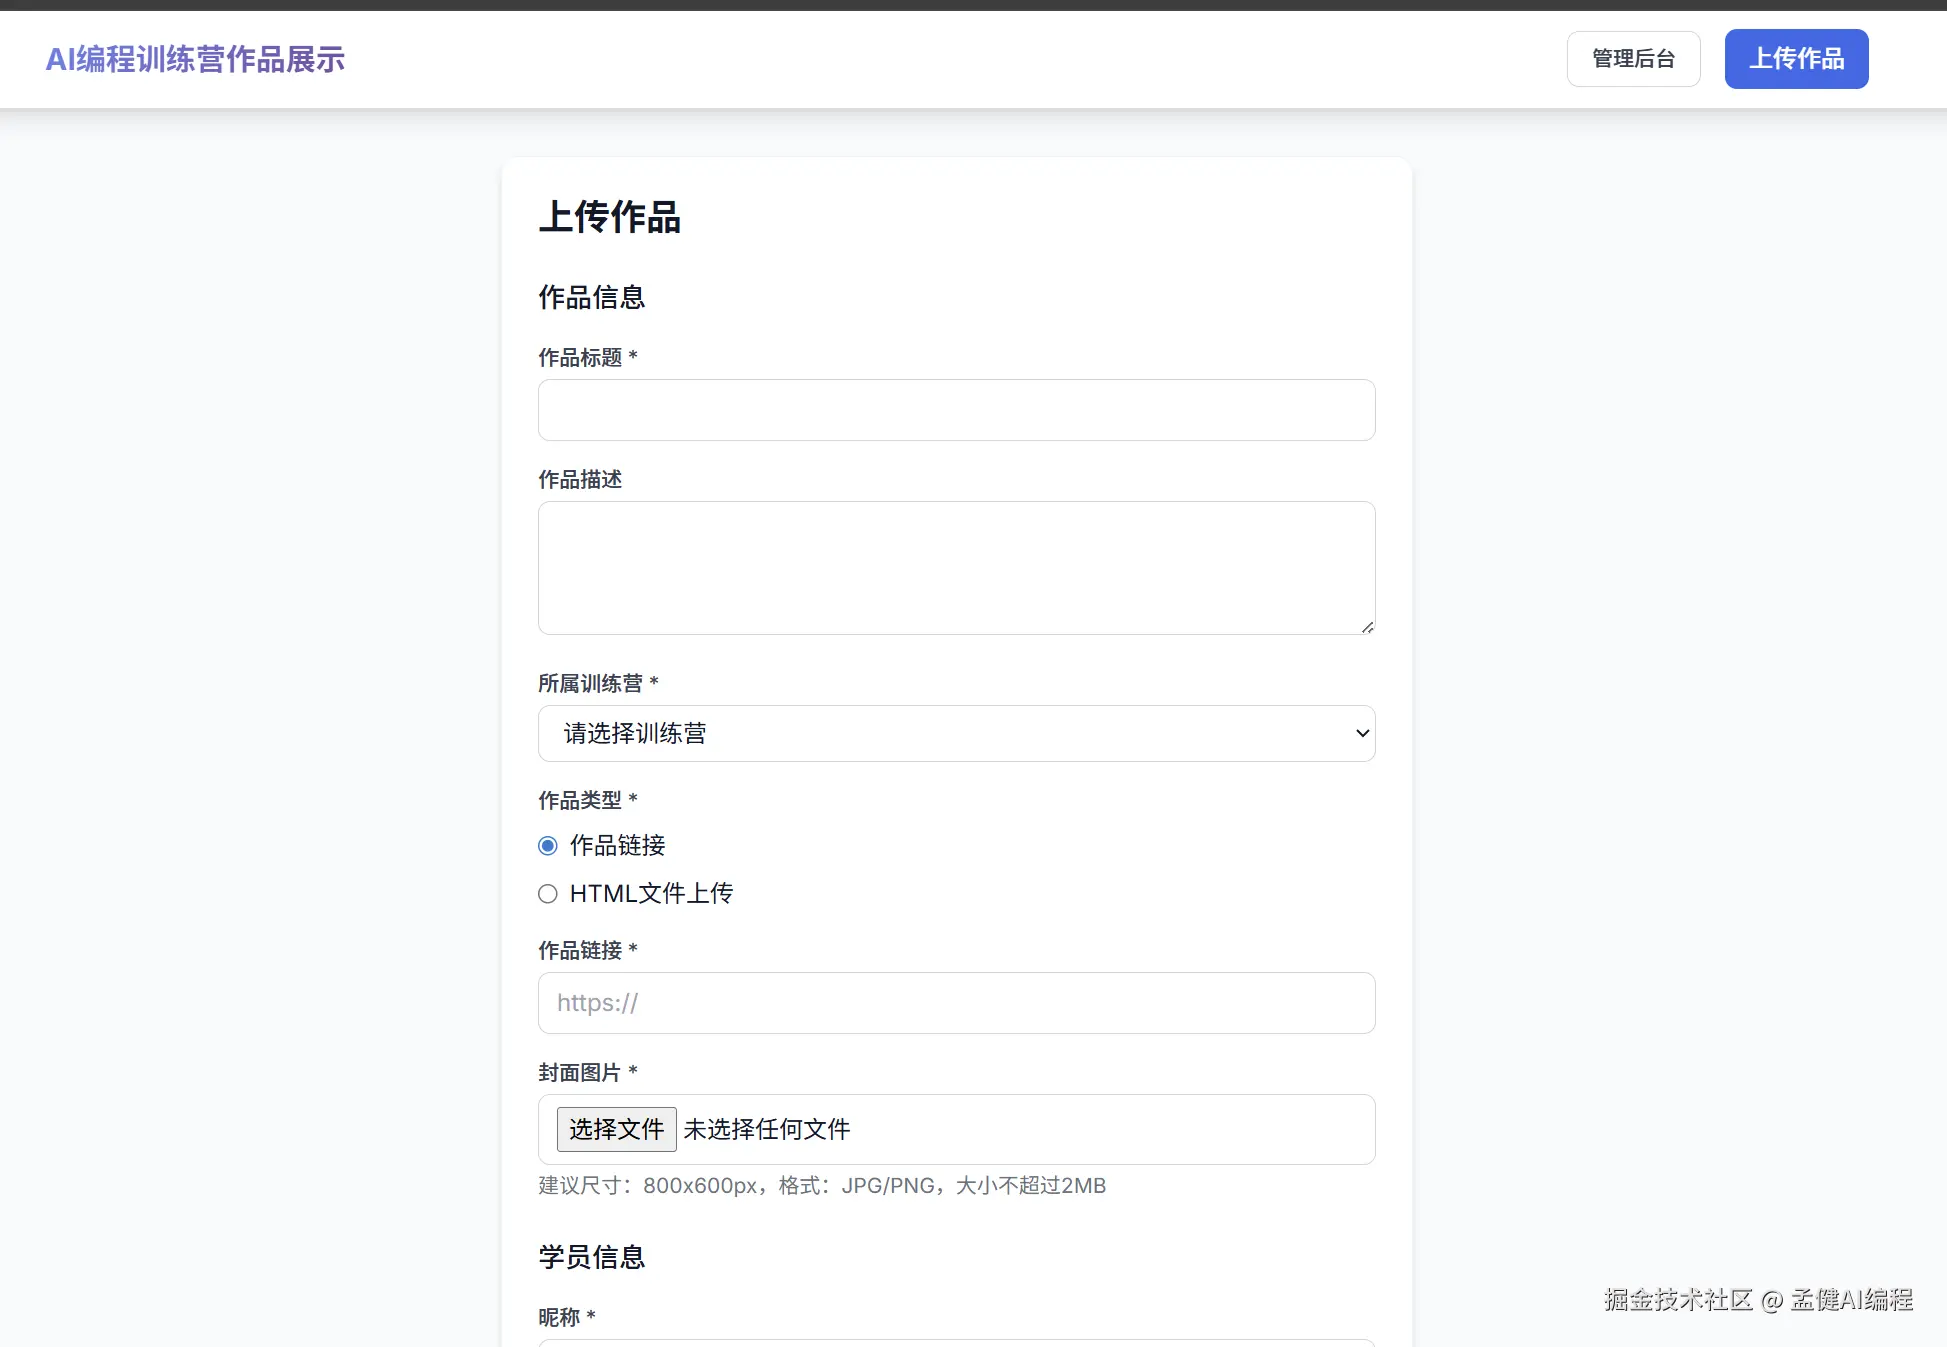This screenshot has width=1947, height=1347.
Task: Click the 作品描述 field label
Action: pos(580,480)
